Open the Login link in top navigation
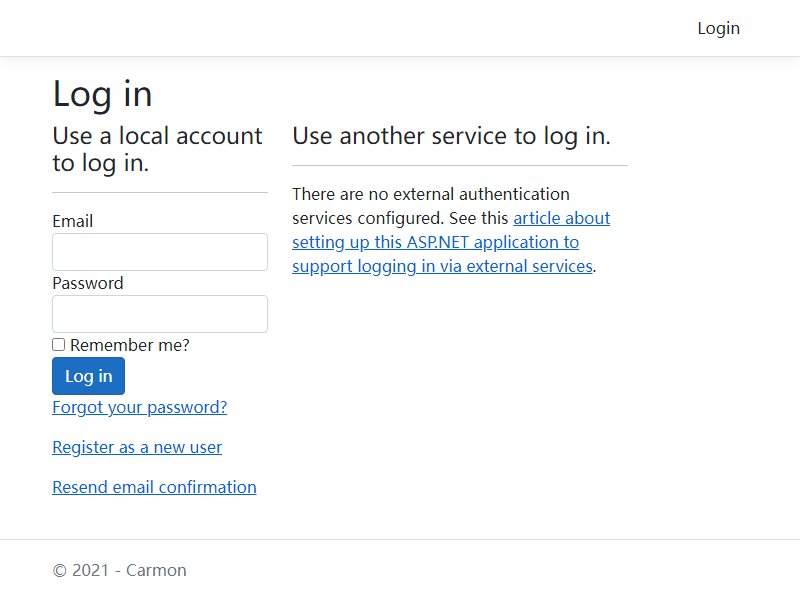Screen dimensions: 800x600 coord(718,29)
